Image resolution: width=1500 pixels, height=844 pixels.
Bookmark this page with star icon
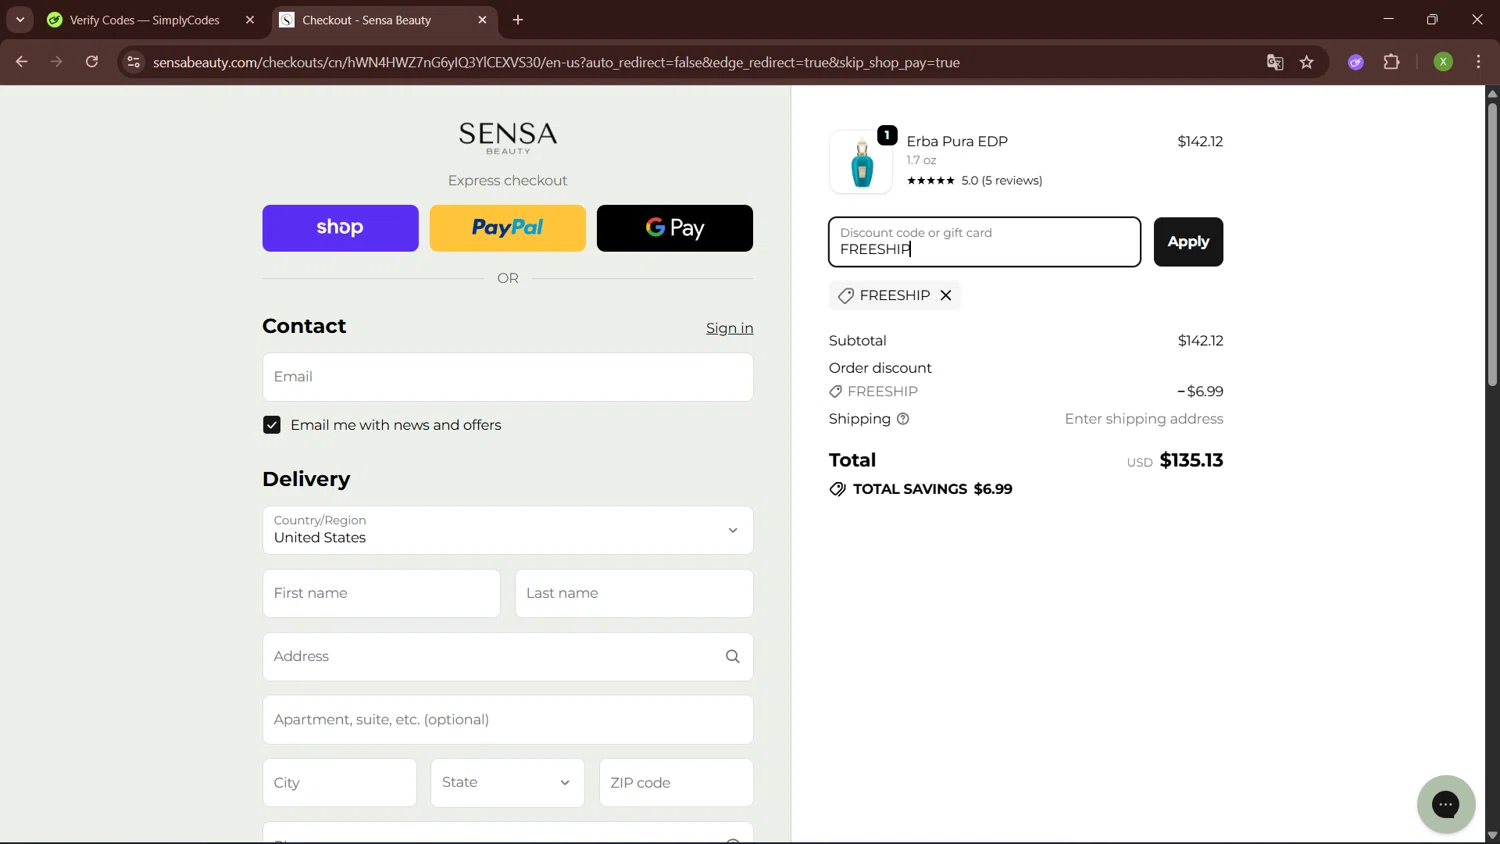click(x=1306, y=62)
